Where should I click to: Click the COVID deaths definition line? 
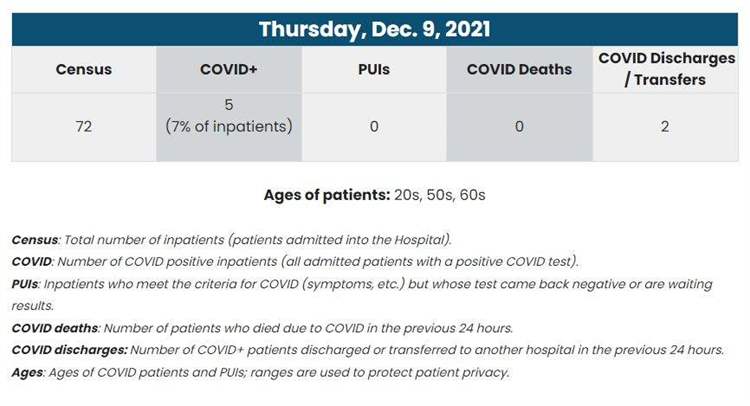click(262, 328)
